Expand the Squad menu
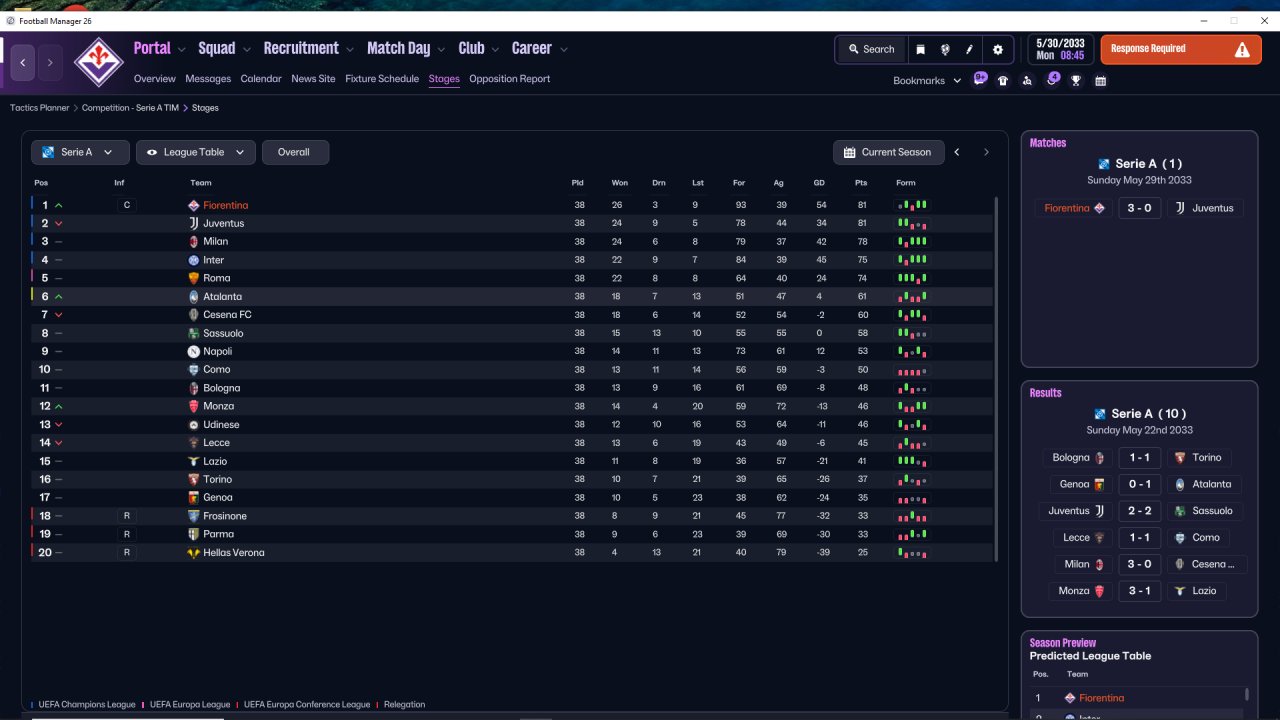 click(x=226, y=48)
